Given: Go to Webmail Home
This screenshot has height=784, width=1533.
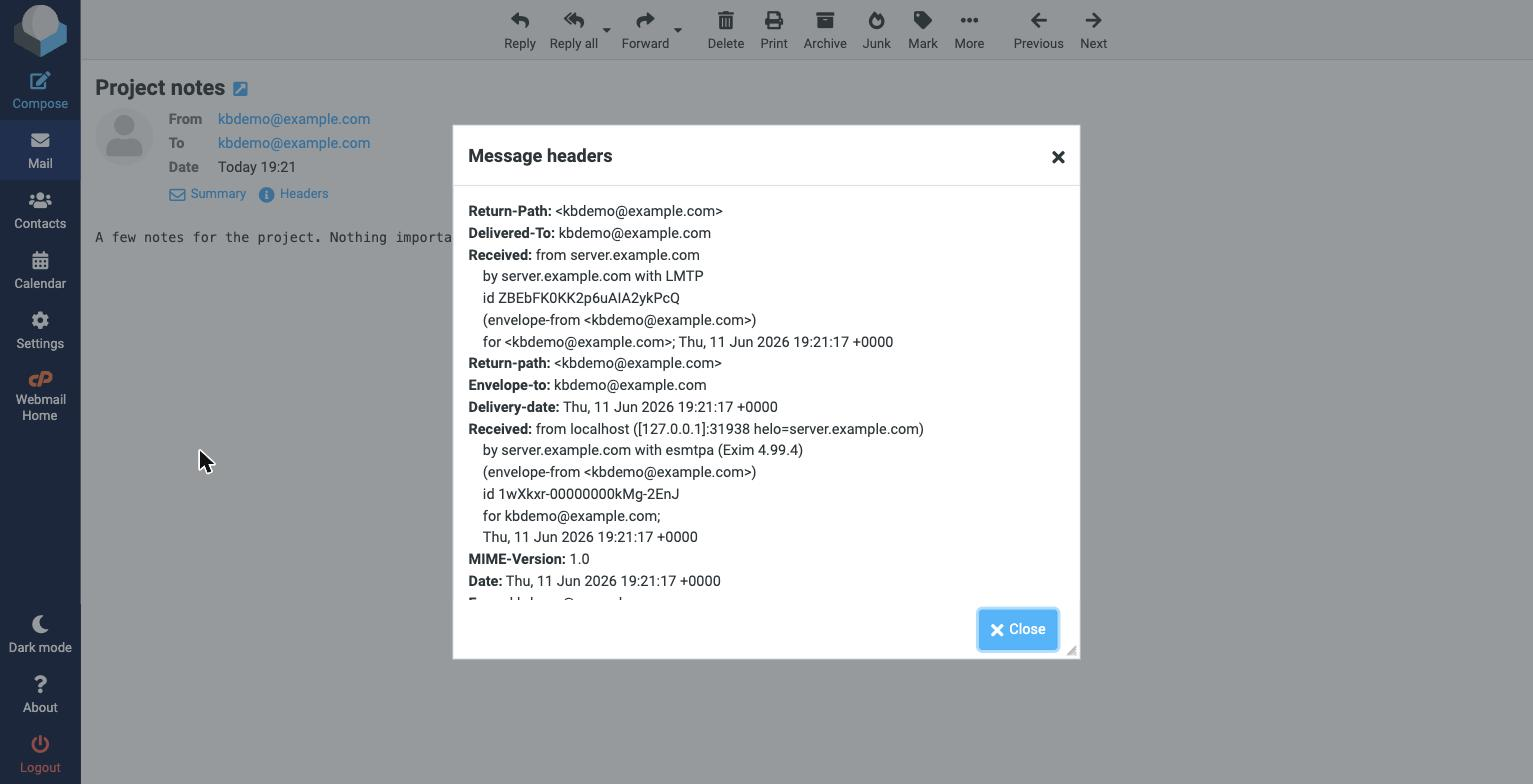Looking at the screenshot, I should (40, 396).
